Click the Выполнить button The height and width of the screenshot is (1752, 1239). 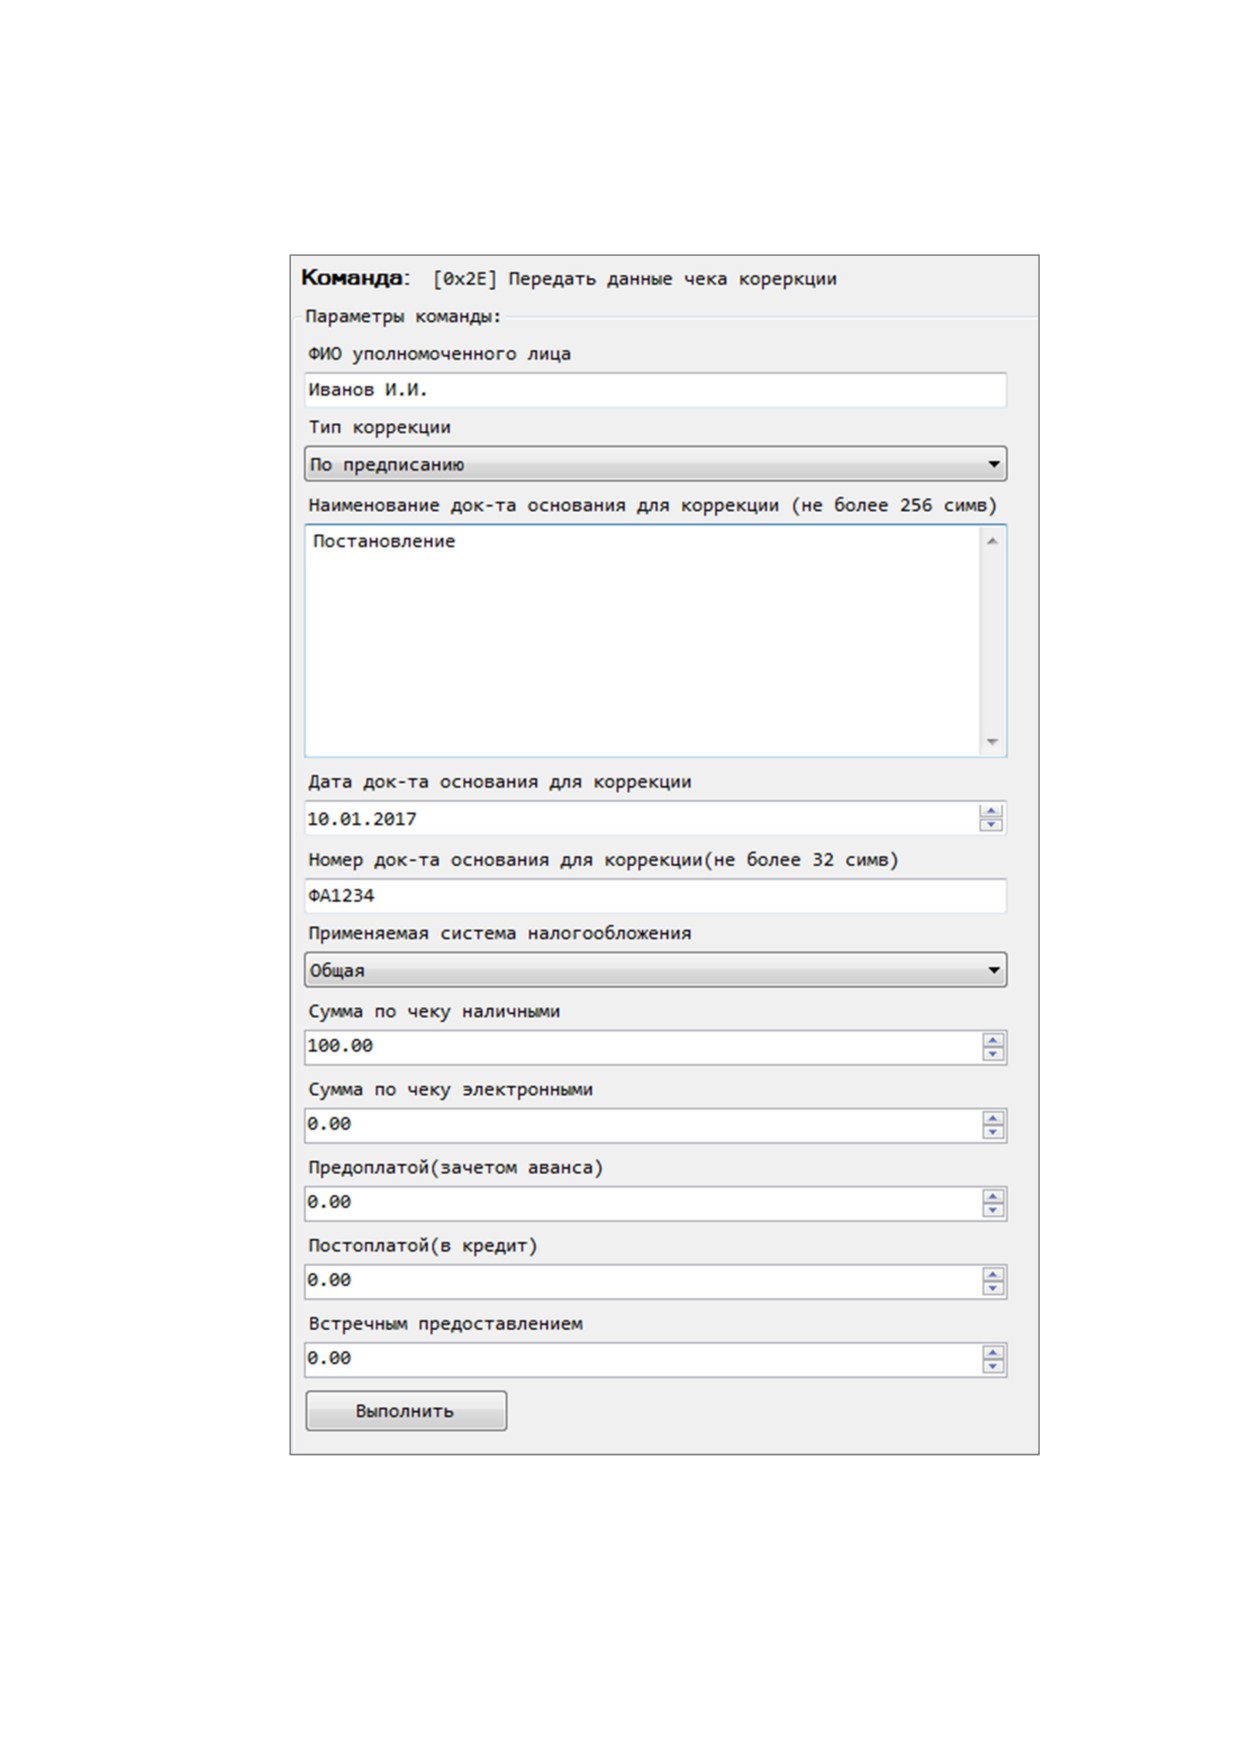[x=406, y=1410]
